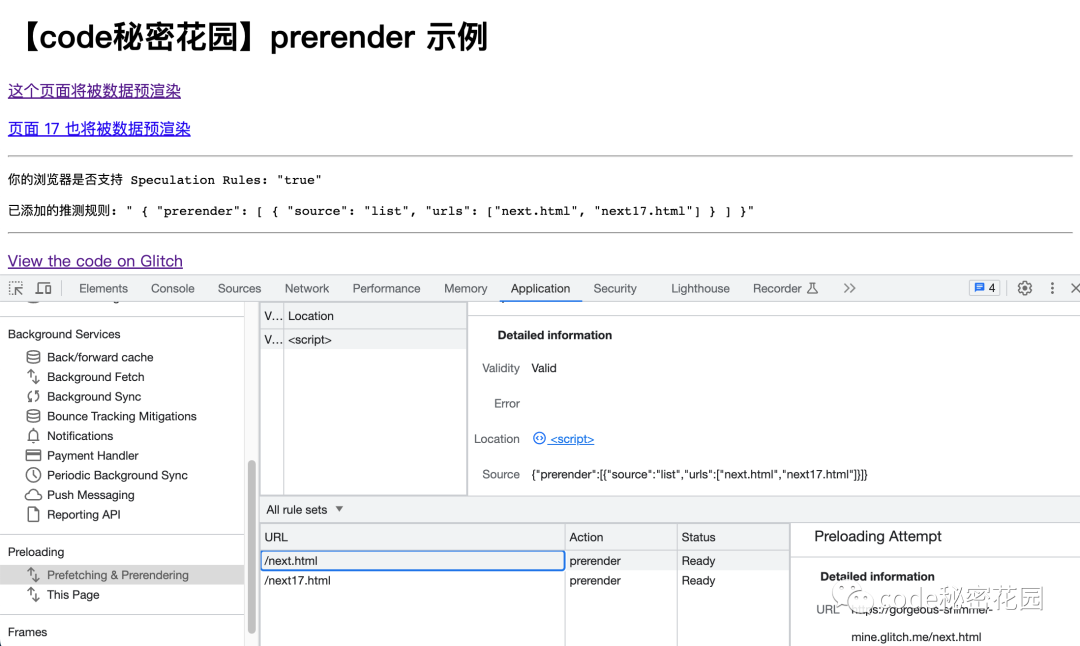Reveal hidden DevTools panels with the chevron
The width and height of the screenshot is (1080, 646).
coord(849,288)
